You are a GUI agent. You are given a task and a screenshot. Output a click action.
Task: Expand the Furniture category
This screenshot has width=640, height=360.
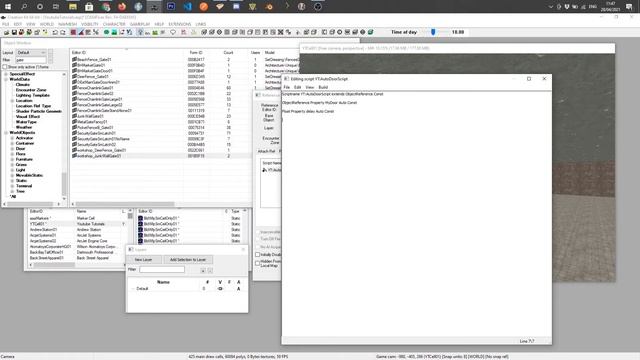tap(12, 159)
